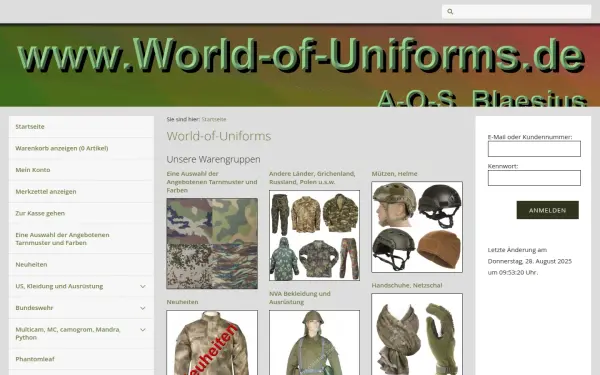Open NVA Bekleidung und Ausrüstung link

pos(300,298)
